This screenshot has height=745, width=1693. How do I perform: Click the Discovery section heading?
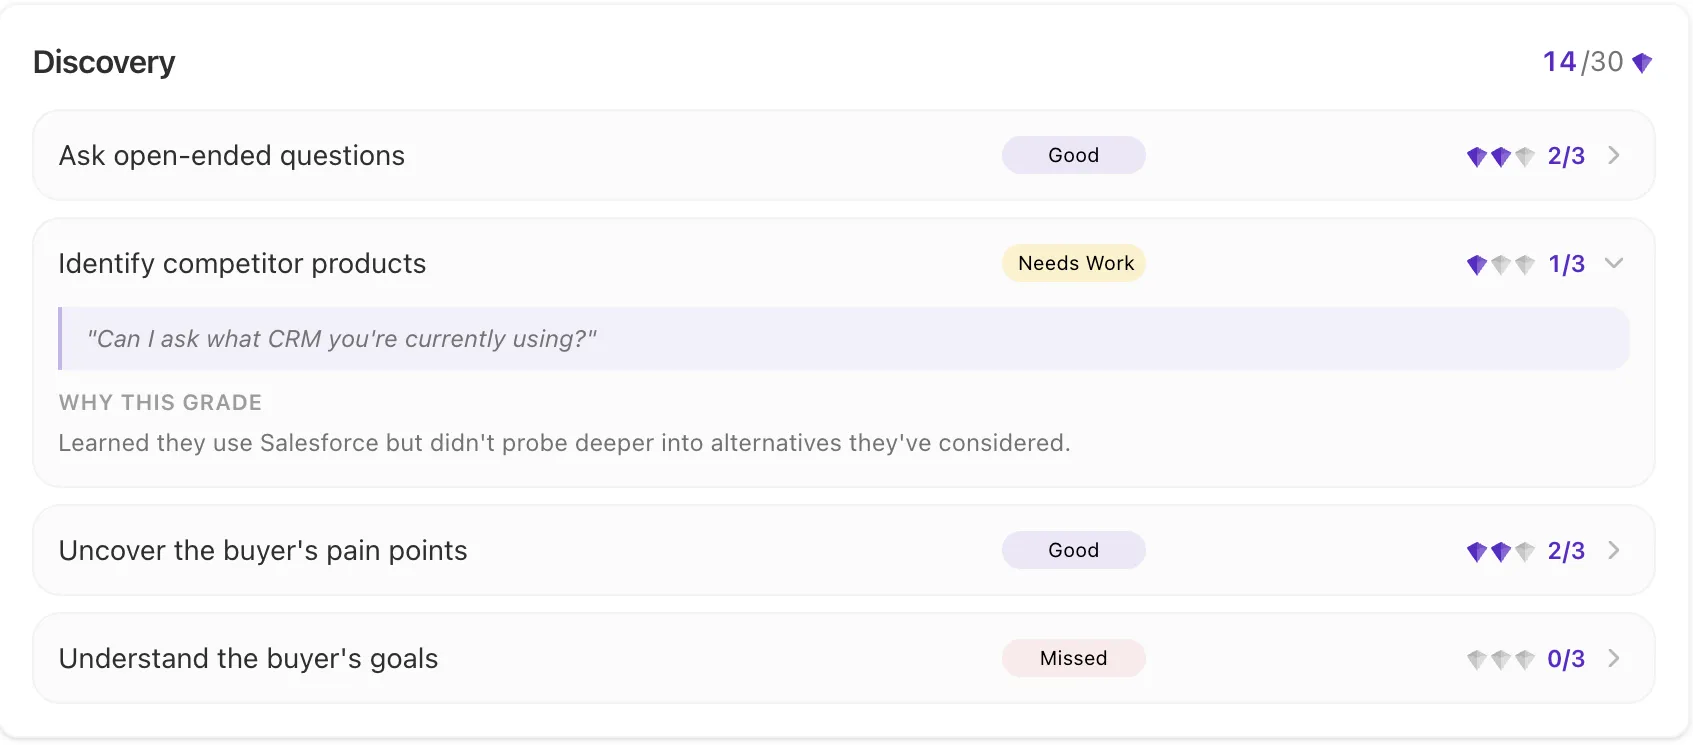pos(104,62)
